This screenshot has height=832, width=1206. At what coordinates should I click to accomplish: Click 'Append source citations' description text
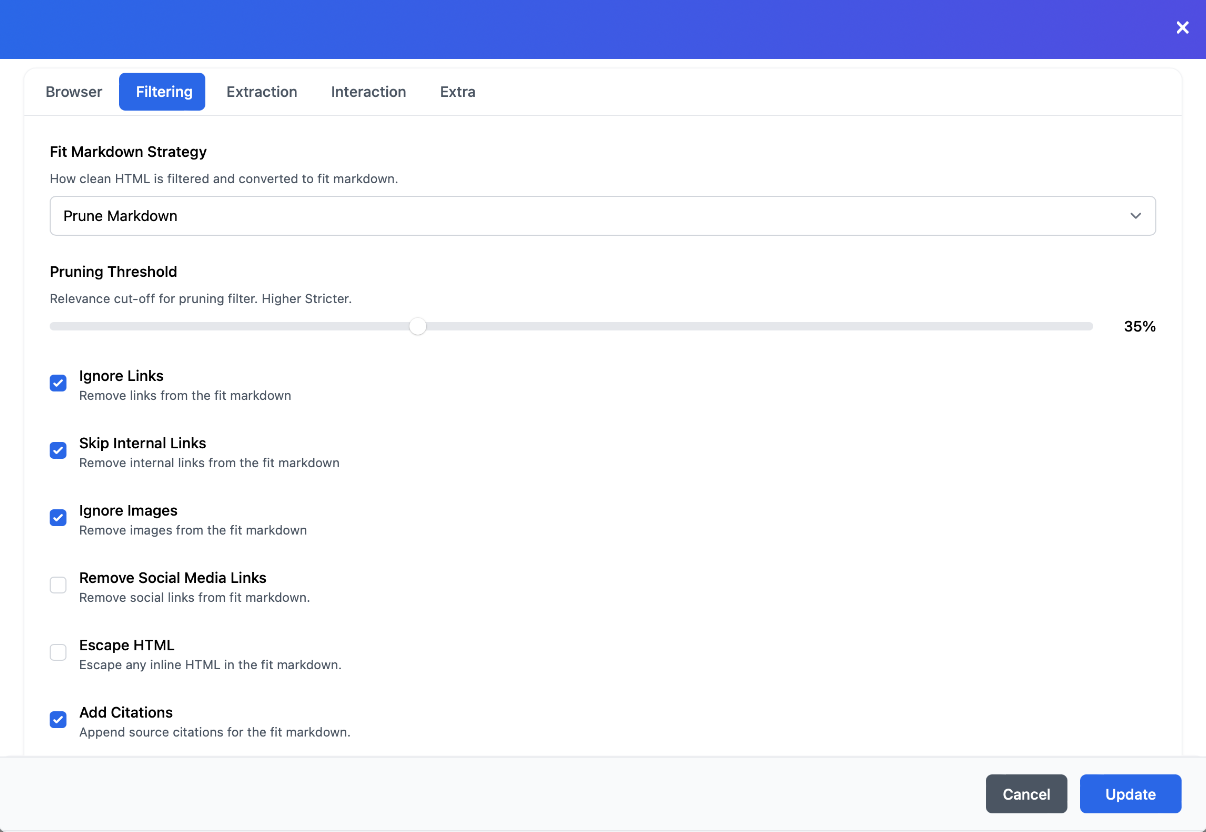[214, 732]
